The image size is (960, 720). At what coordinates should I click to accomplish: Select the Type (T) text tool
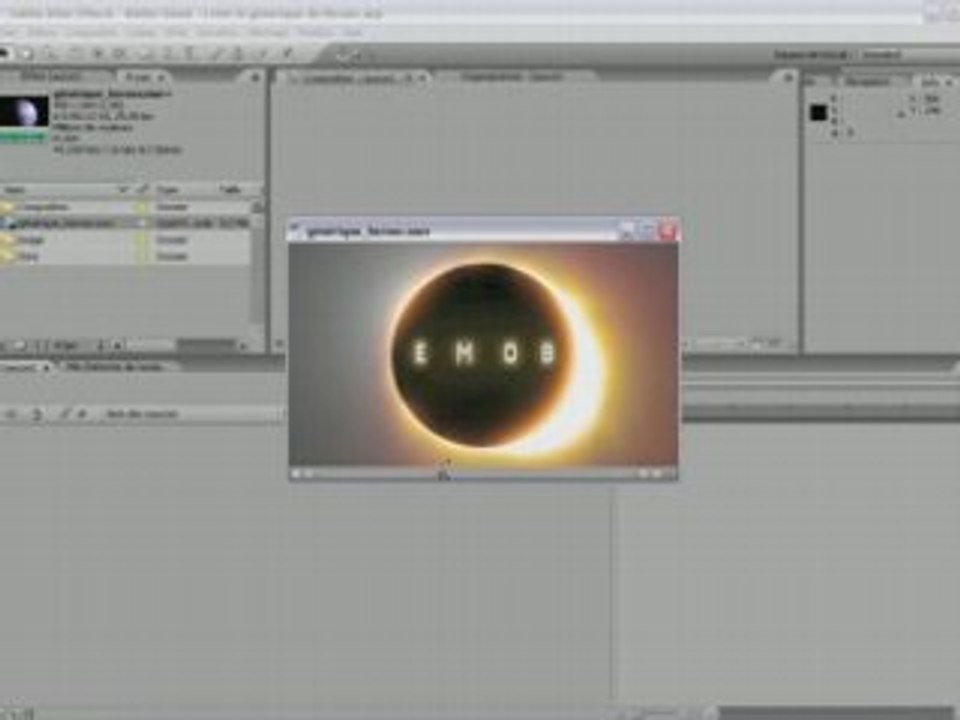click(x=190, y=54)
